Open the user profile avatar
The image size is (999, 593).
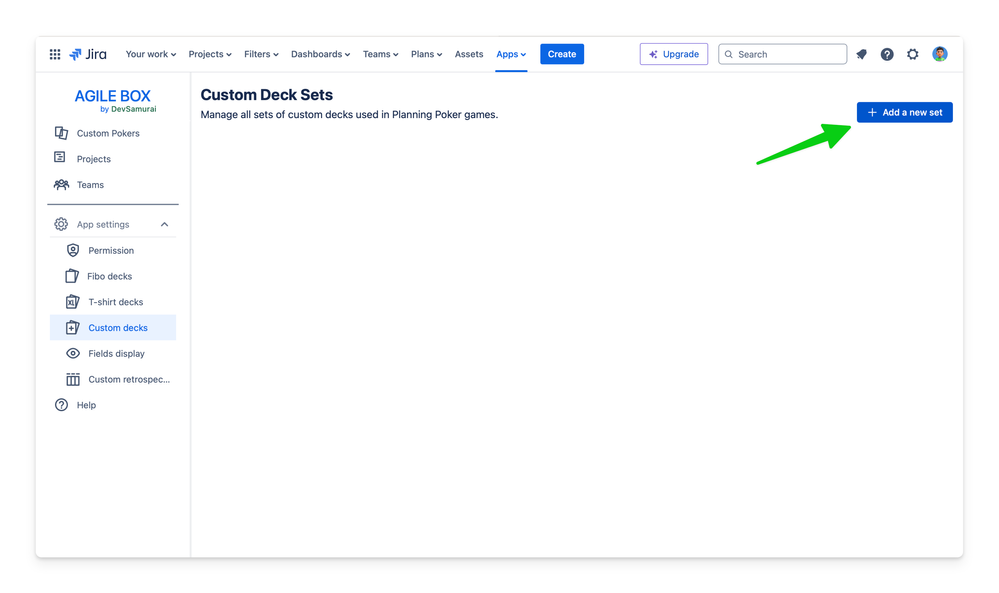pos(940,54)
